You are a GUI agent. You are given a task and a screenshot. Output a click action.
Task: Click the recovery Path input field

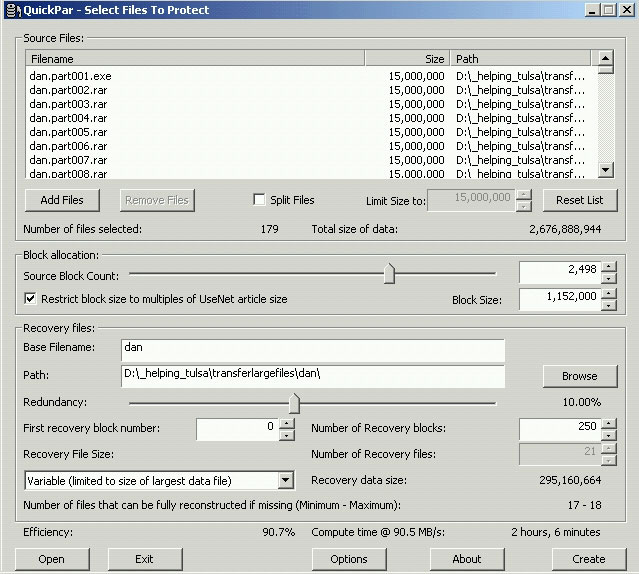click(313, 376)
